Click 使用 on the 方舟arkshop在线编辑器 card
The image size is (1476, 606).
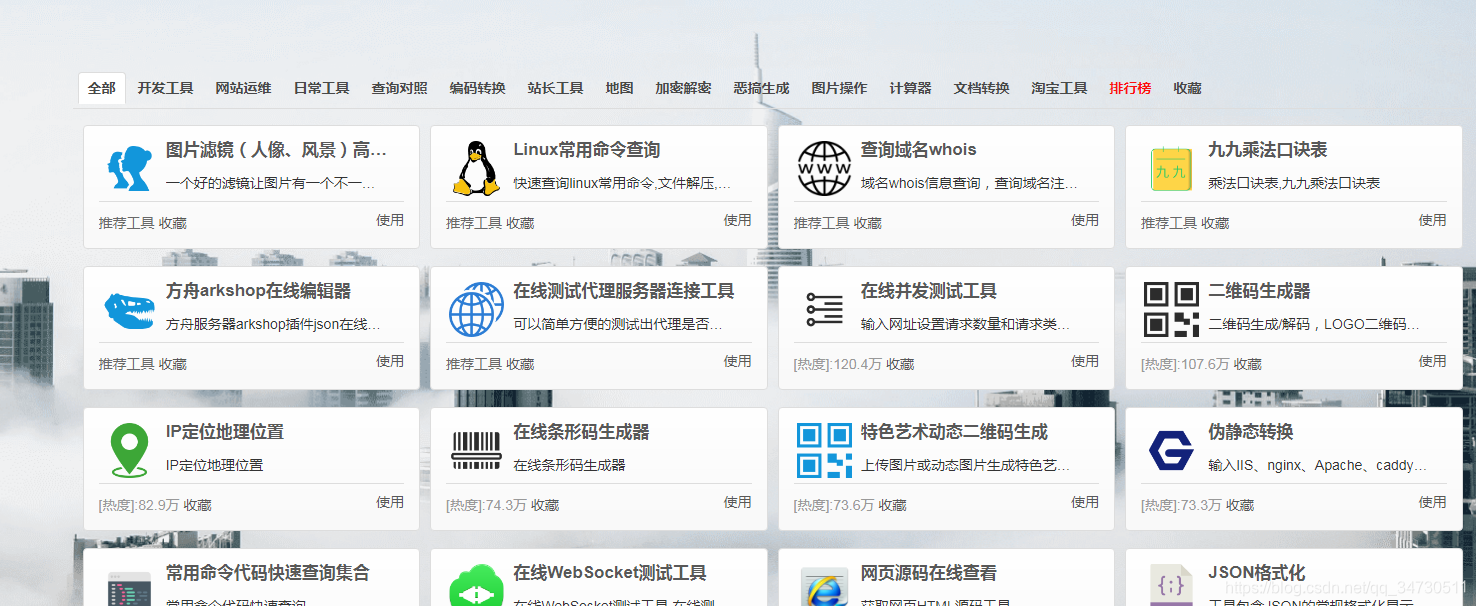(x=390, y=361)
